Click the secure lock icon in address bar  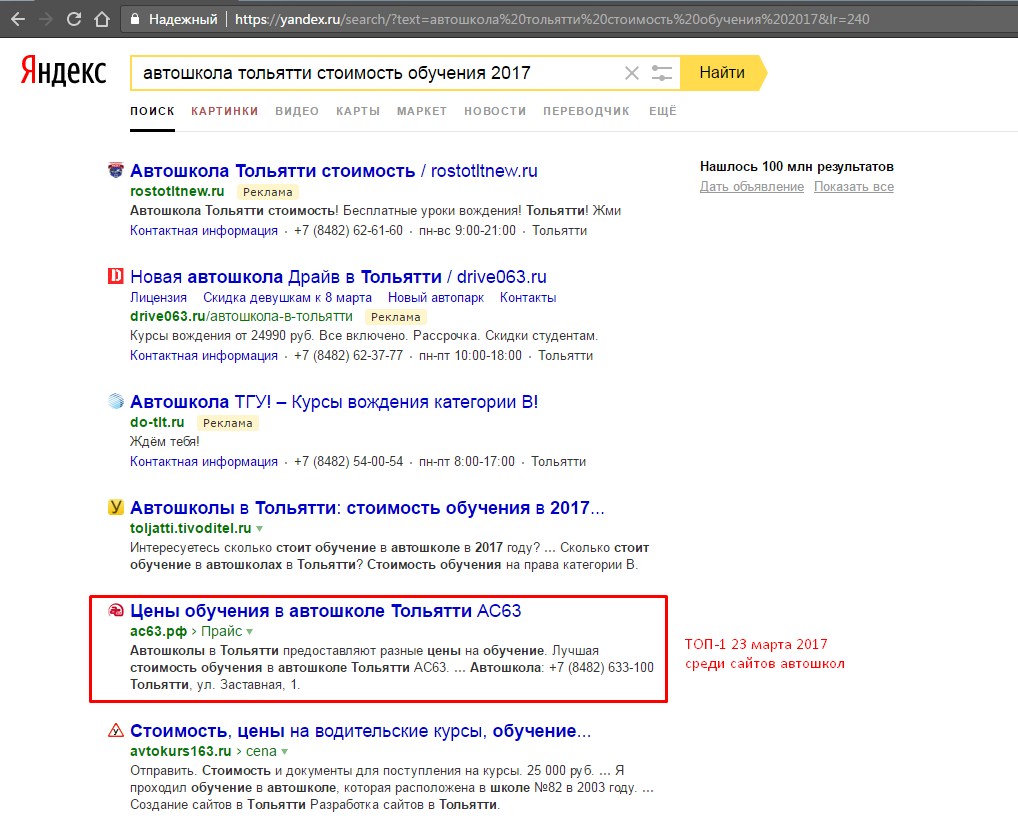click(135, 19)
